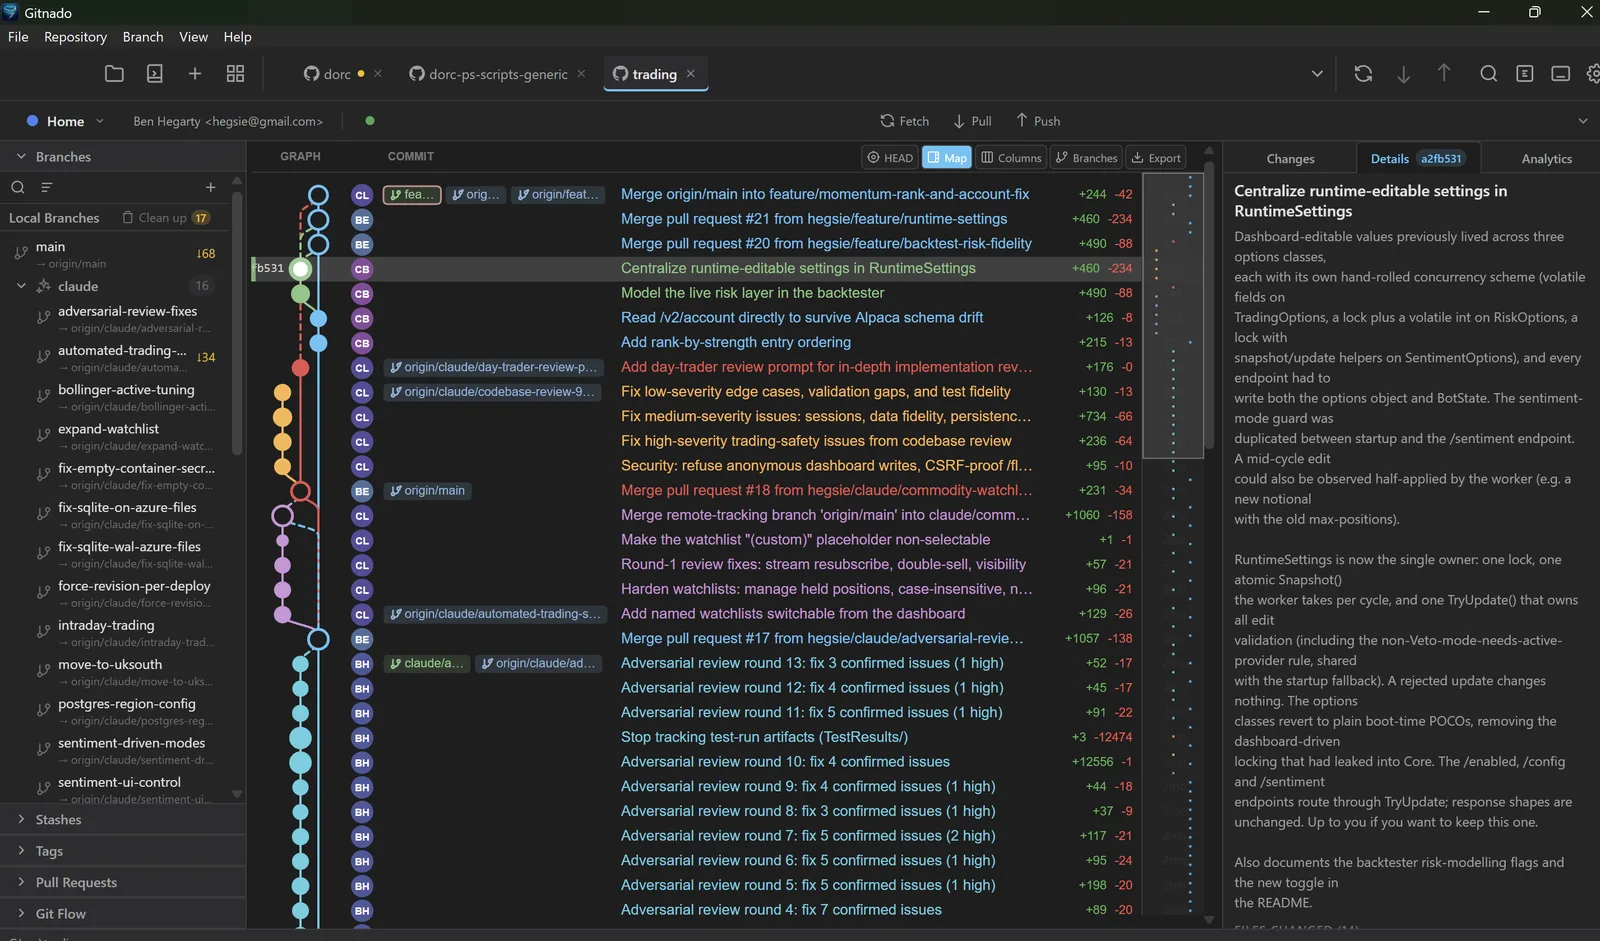Select the highlighted commit graph node b531
Image resolution: width=1600 pixels, height=941 pixels.
coord(300,268)
